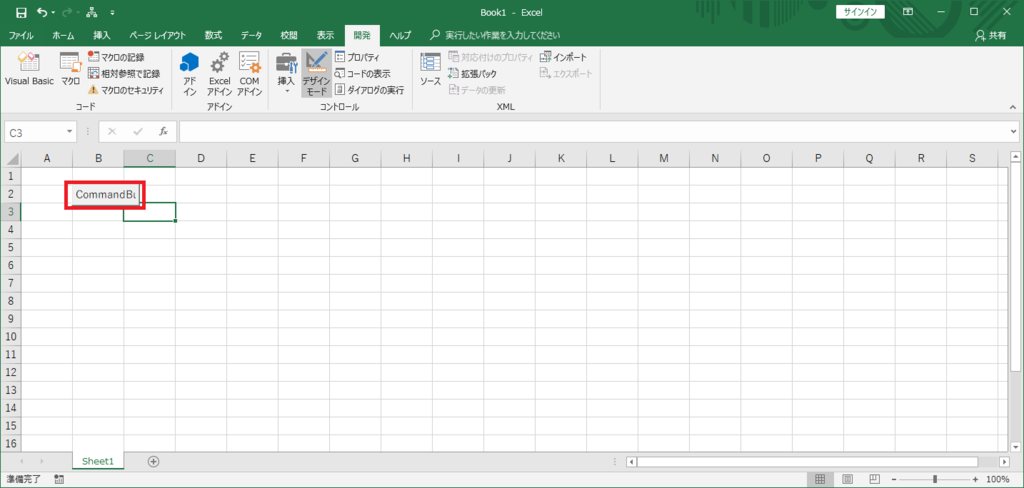1024x488 pixels.
Task: Click ダイアログの実行 button
Action: click(370, 90)
